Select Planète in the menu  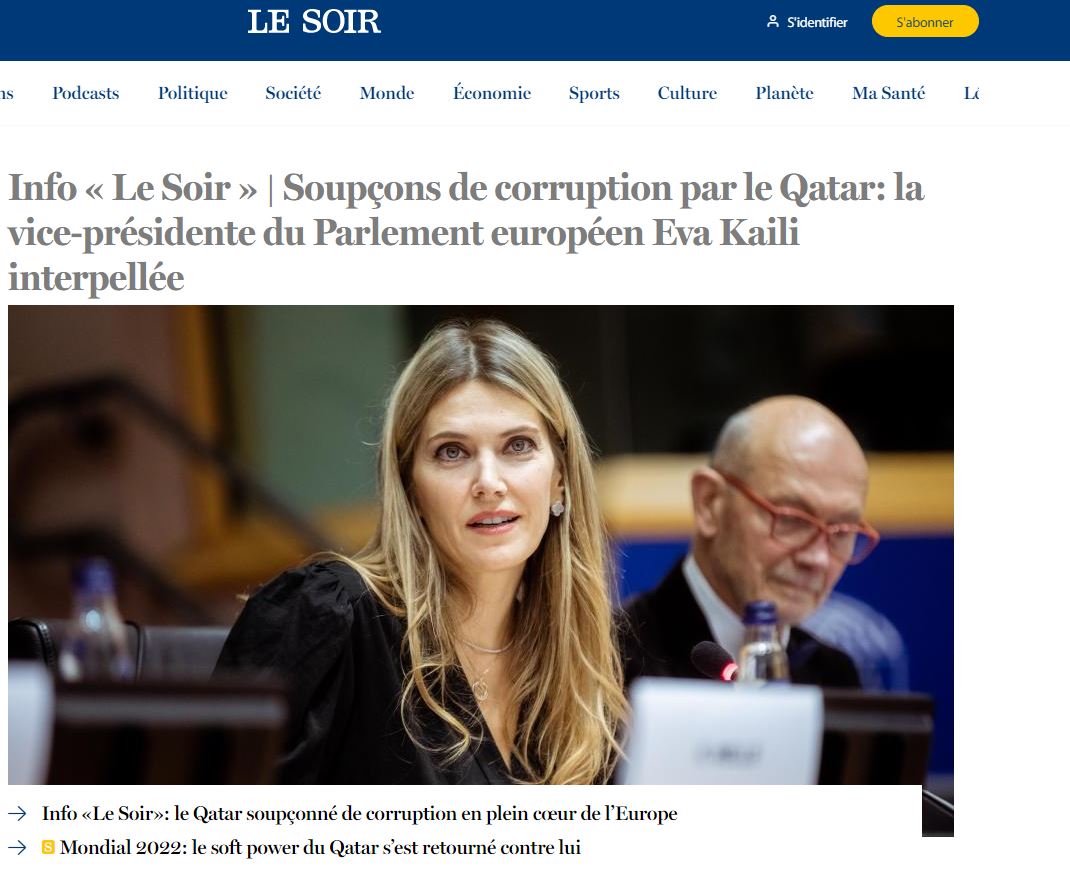pos(784,93)
